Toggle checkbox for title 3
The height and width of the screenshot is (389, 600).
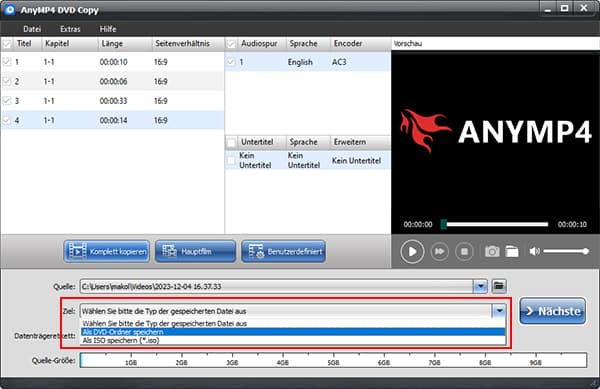[x=7, y=101]
